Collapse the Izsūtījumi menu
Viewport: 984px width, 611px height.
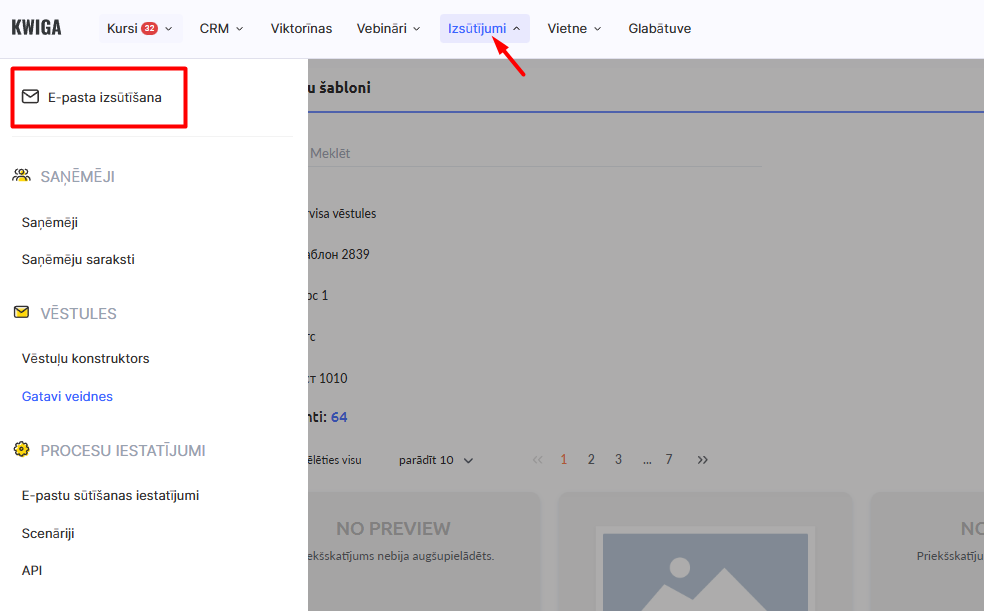(x=484, y=28)
